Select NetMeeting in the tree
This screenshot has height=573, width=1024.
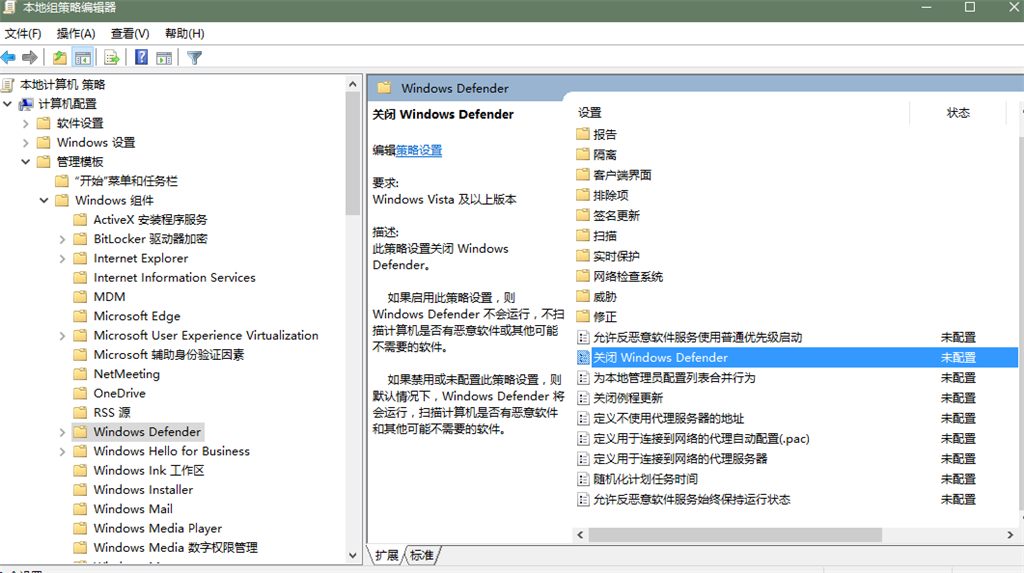[x=127, y=374]
